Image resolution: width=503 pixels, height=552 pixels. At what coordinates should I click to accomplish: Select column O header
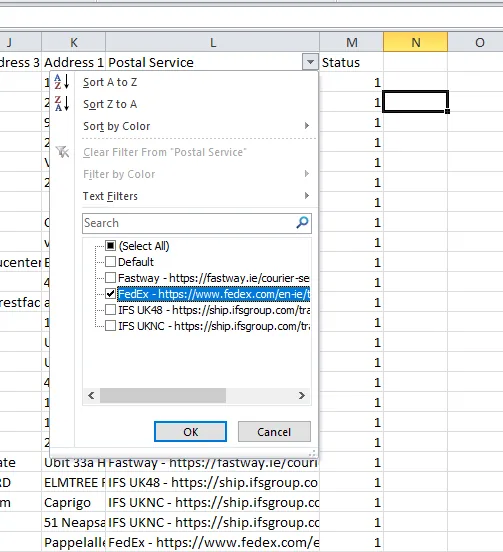476,42
